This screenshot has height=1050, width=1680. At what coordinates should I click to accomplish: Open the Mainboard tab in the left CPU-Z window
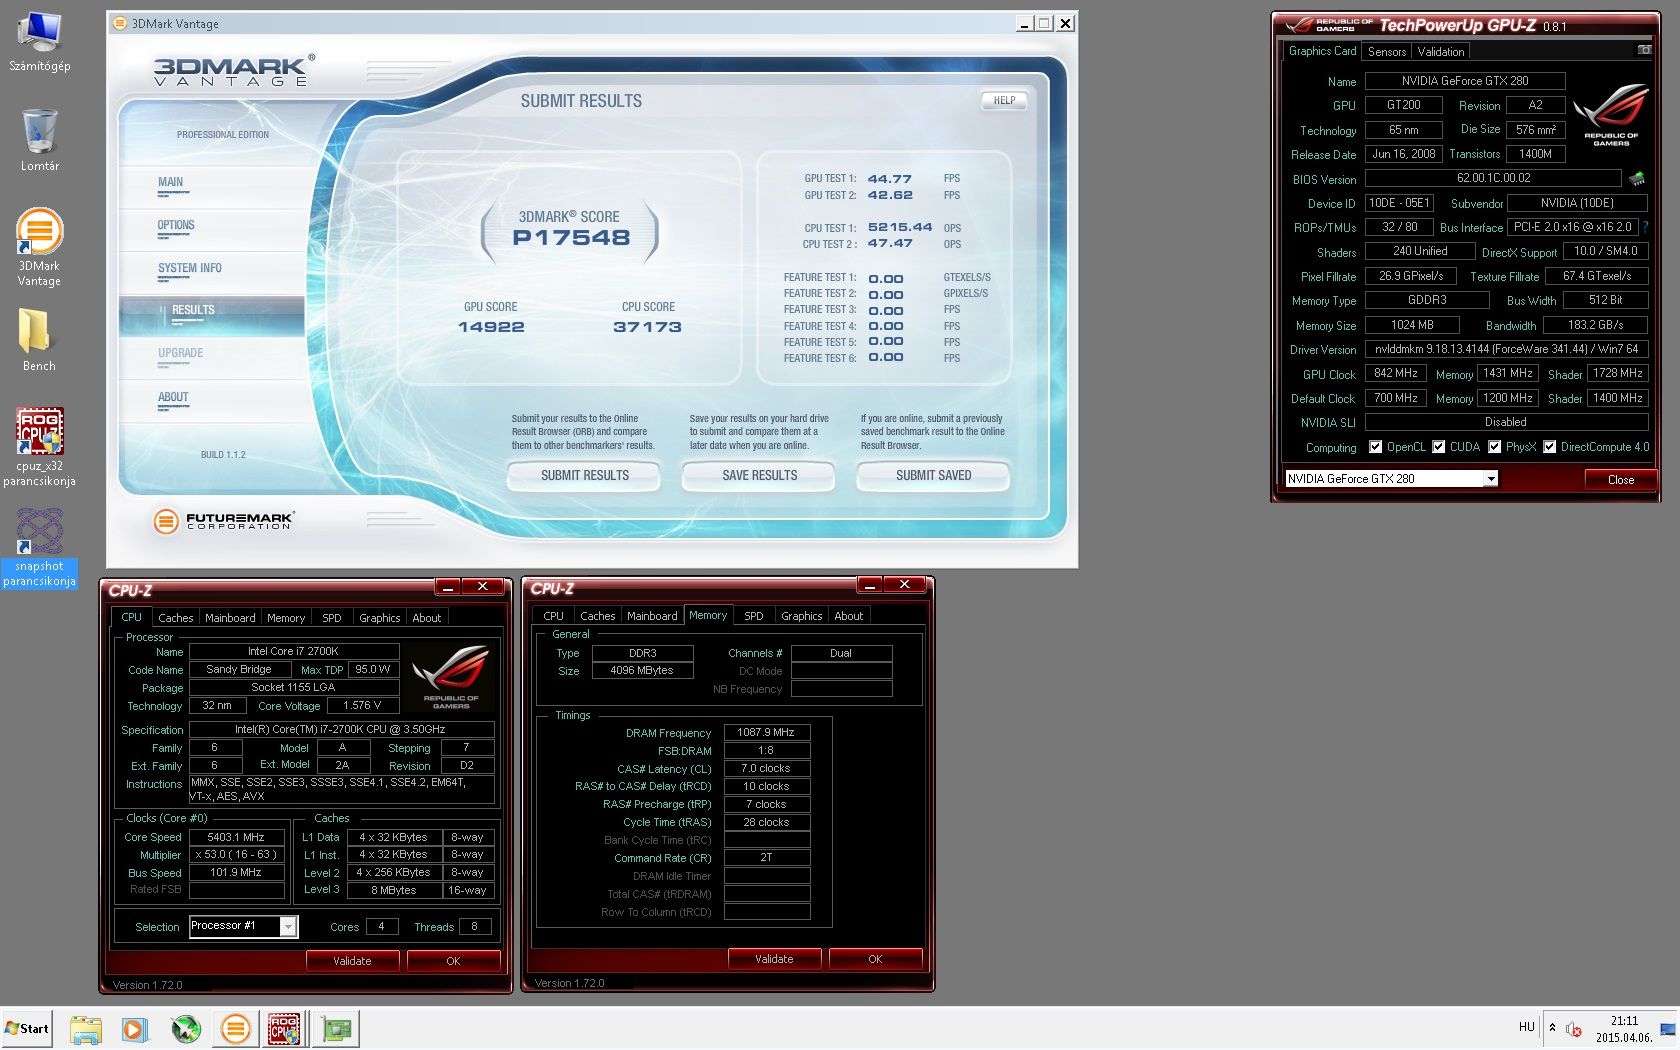[x=230, y=618]
